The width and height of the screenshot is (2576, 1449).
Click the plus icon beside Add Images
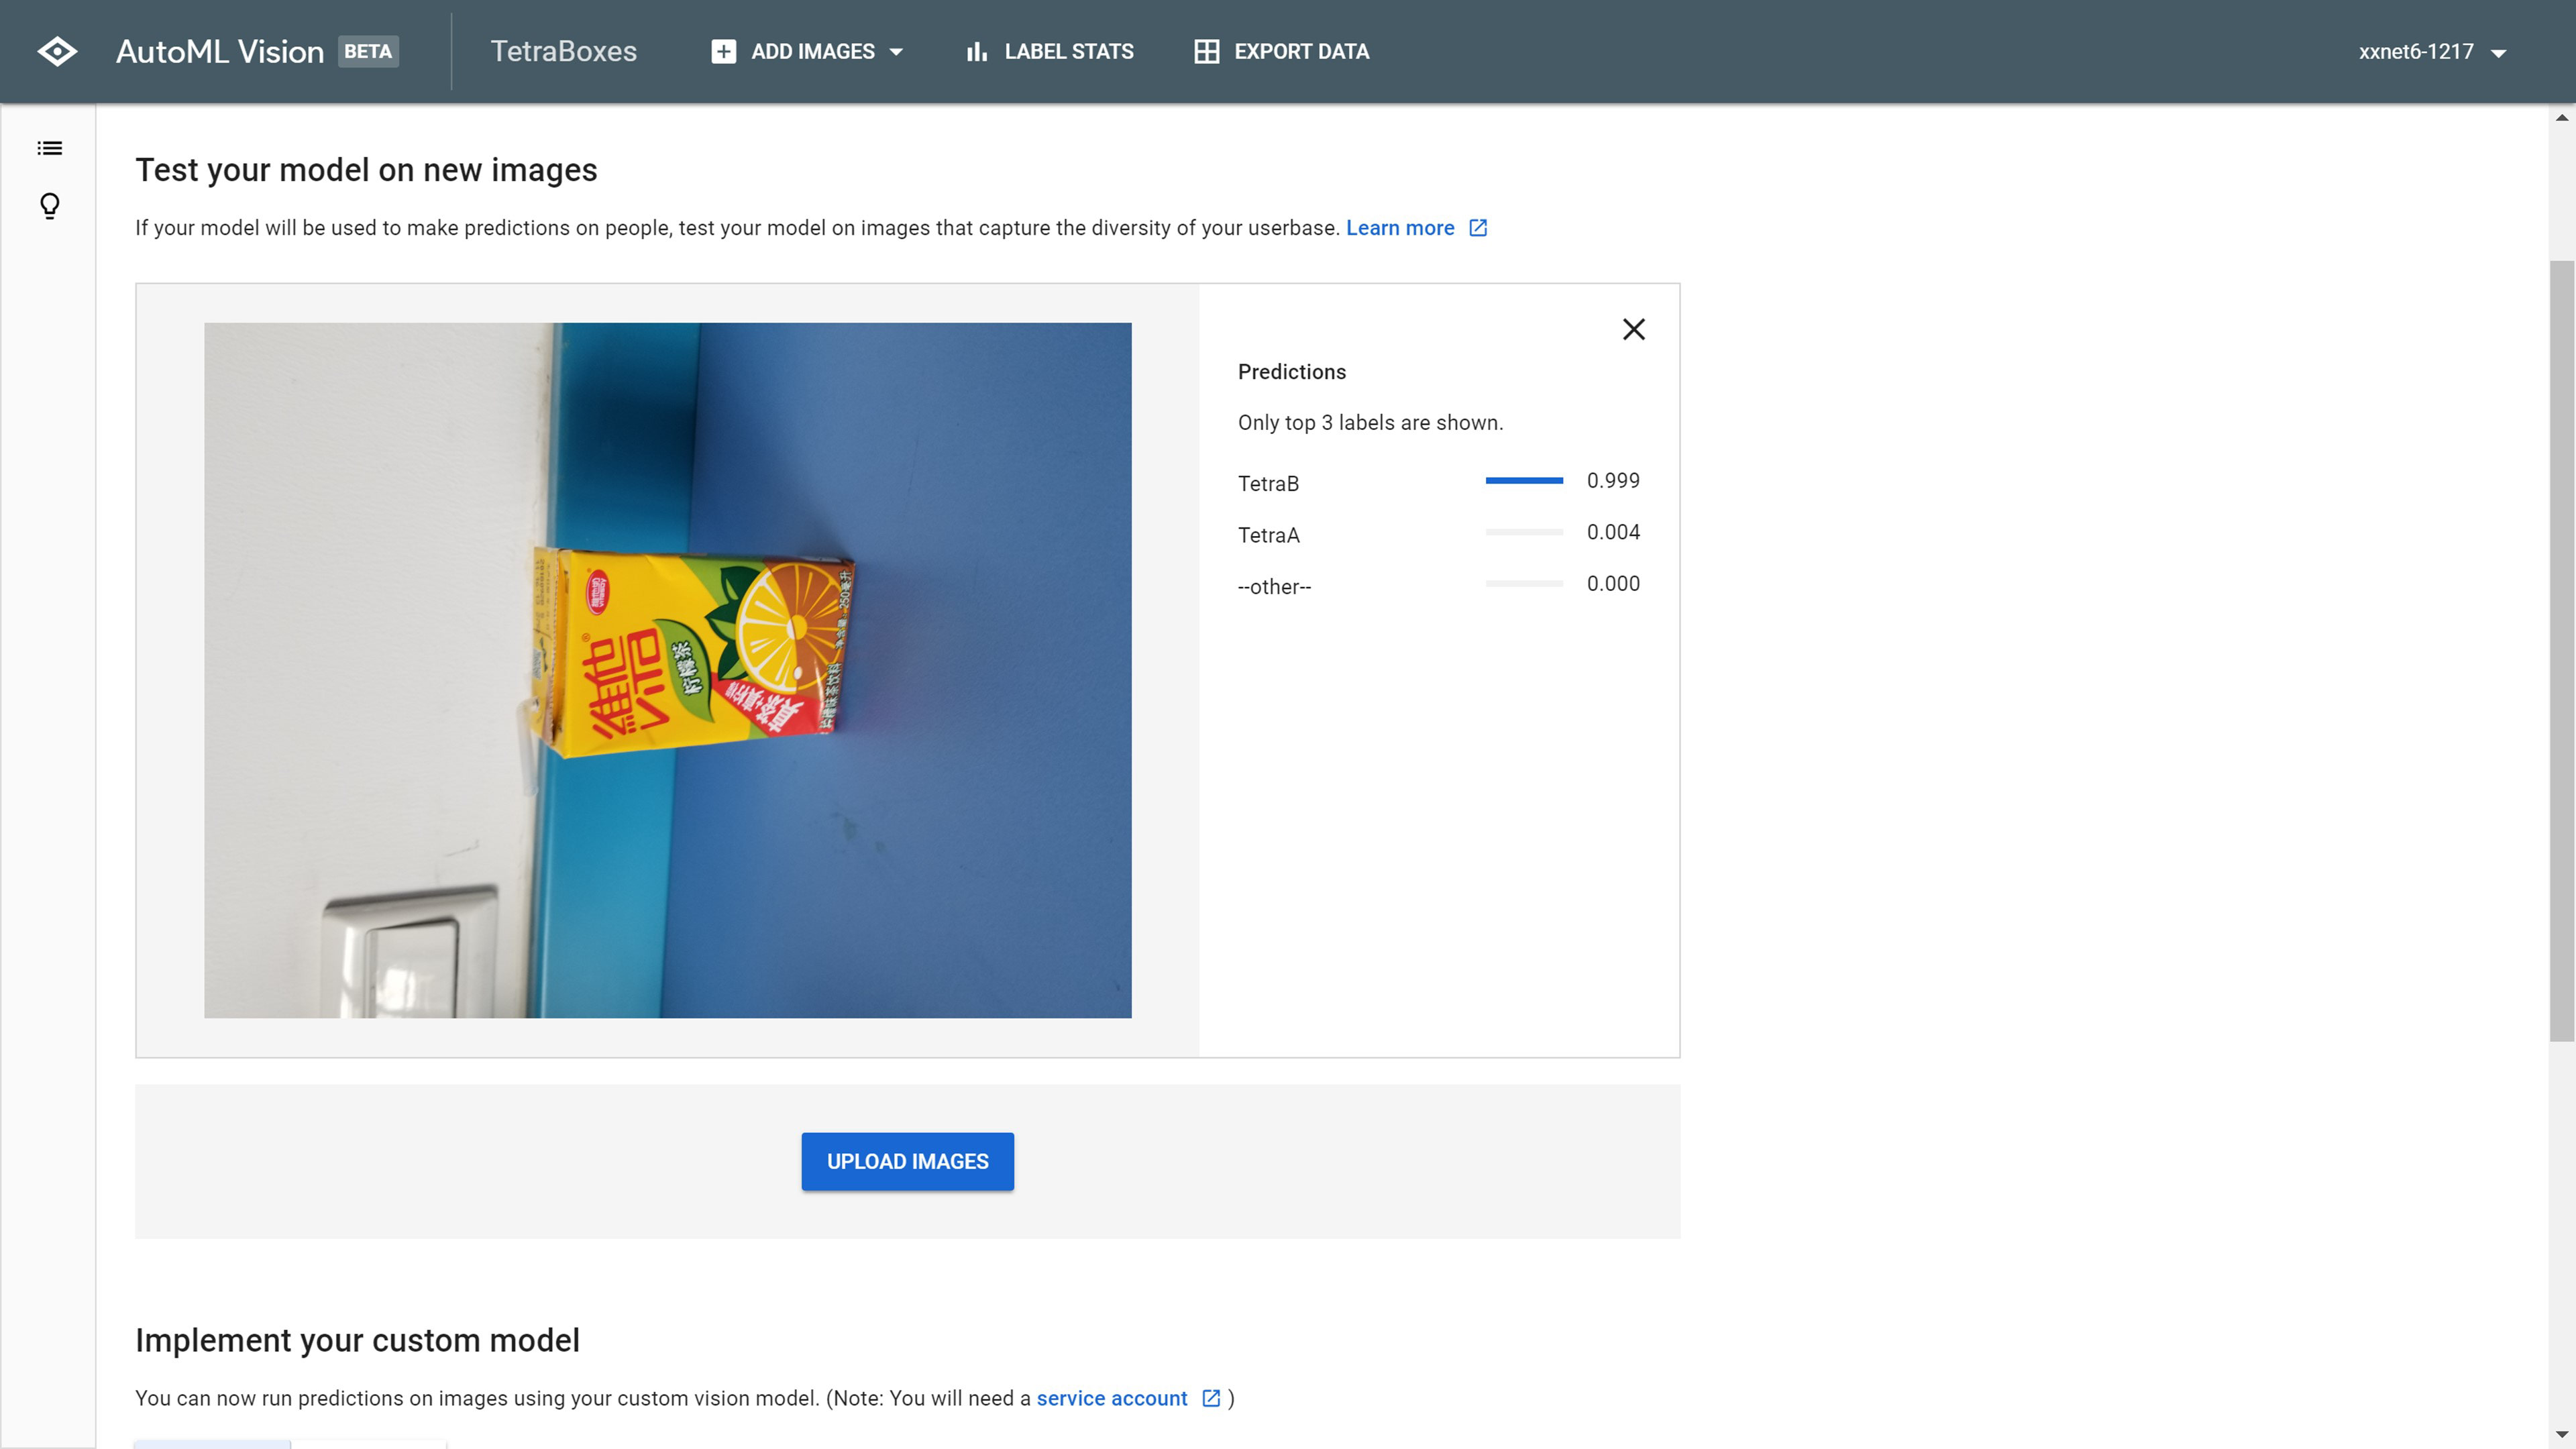tap(723, 51)
